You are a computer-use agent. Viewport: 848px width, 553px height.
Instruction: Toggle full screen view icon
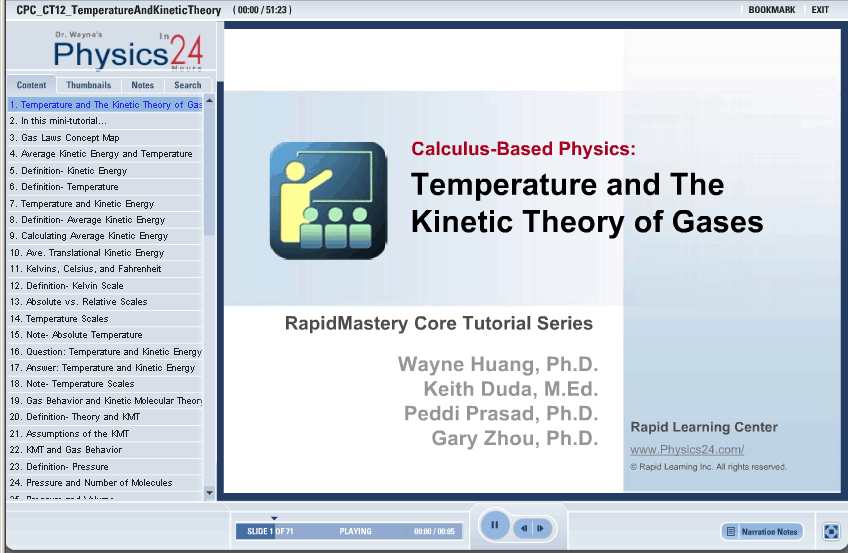[x=830, y=532]
